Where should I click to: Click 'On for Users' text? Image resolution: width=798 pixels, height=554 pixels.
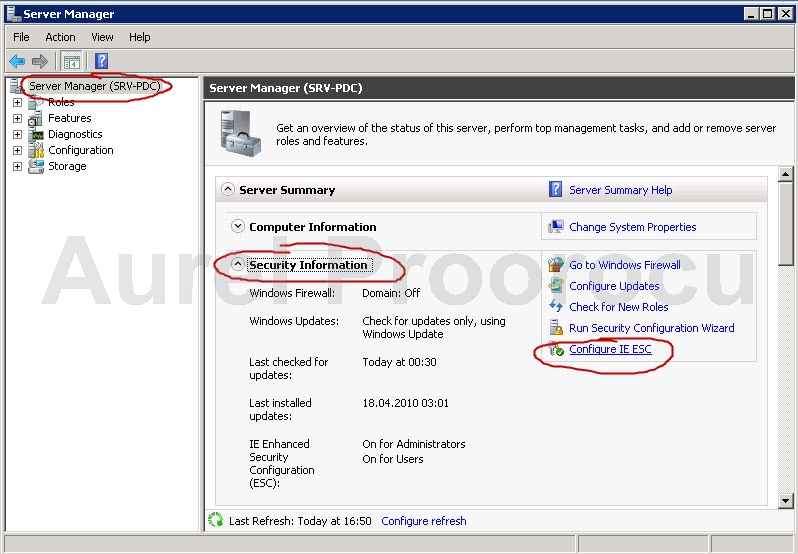(392, 459)
